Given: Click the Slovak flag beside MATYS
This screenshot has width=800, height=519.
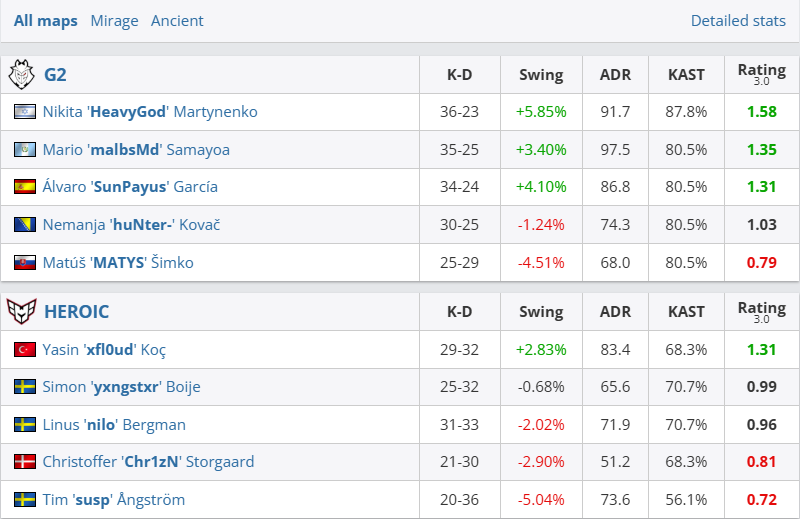Looking at the screenshot, I should coord(25,263).
